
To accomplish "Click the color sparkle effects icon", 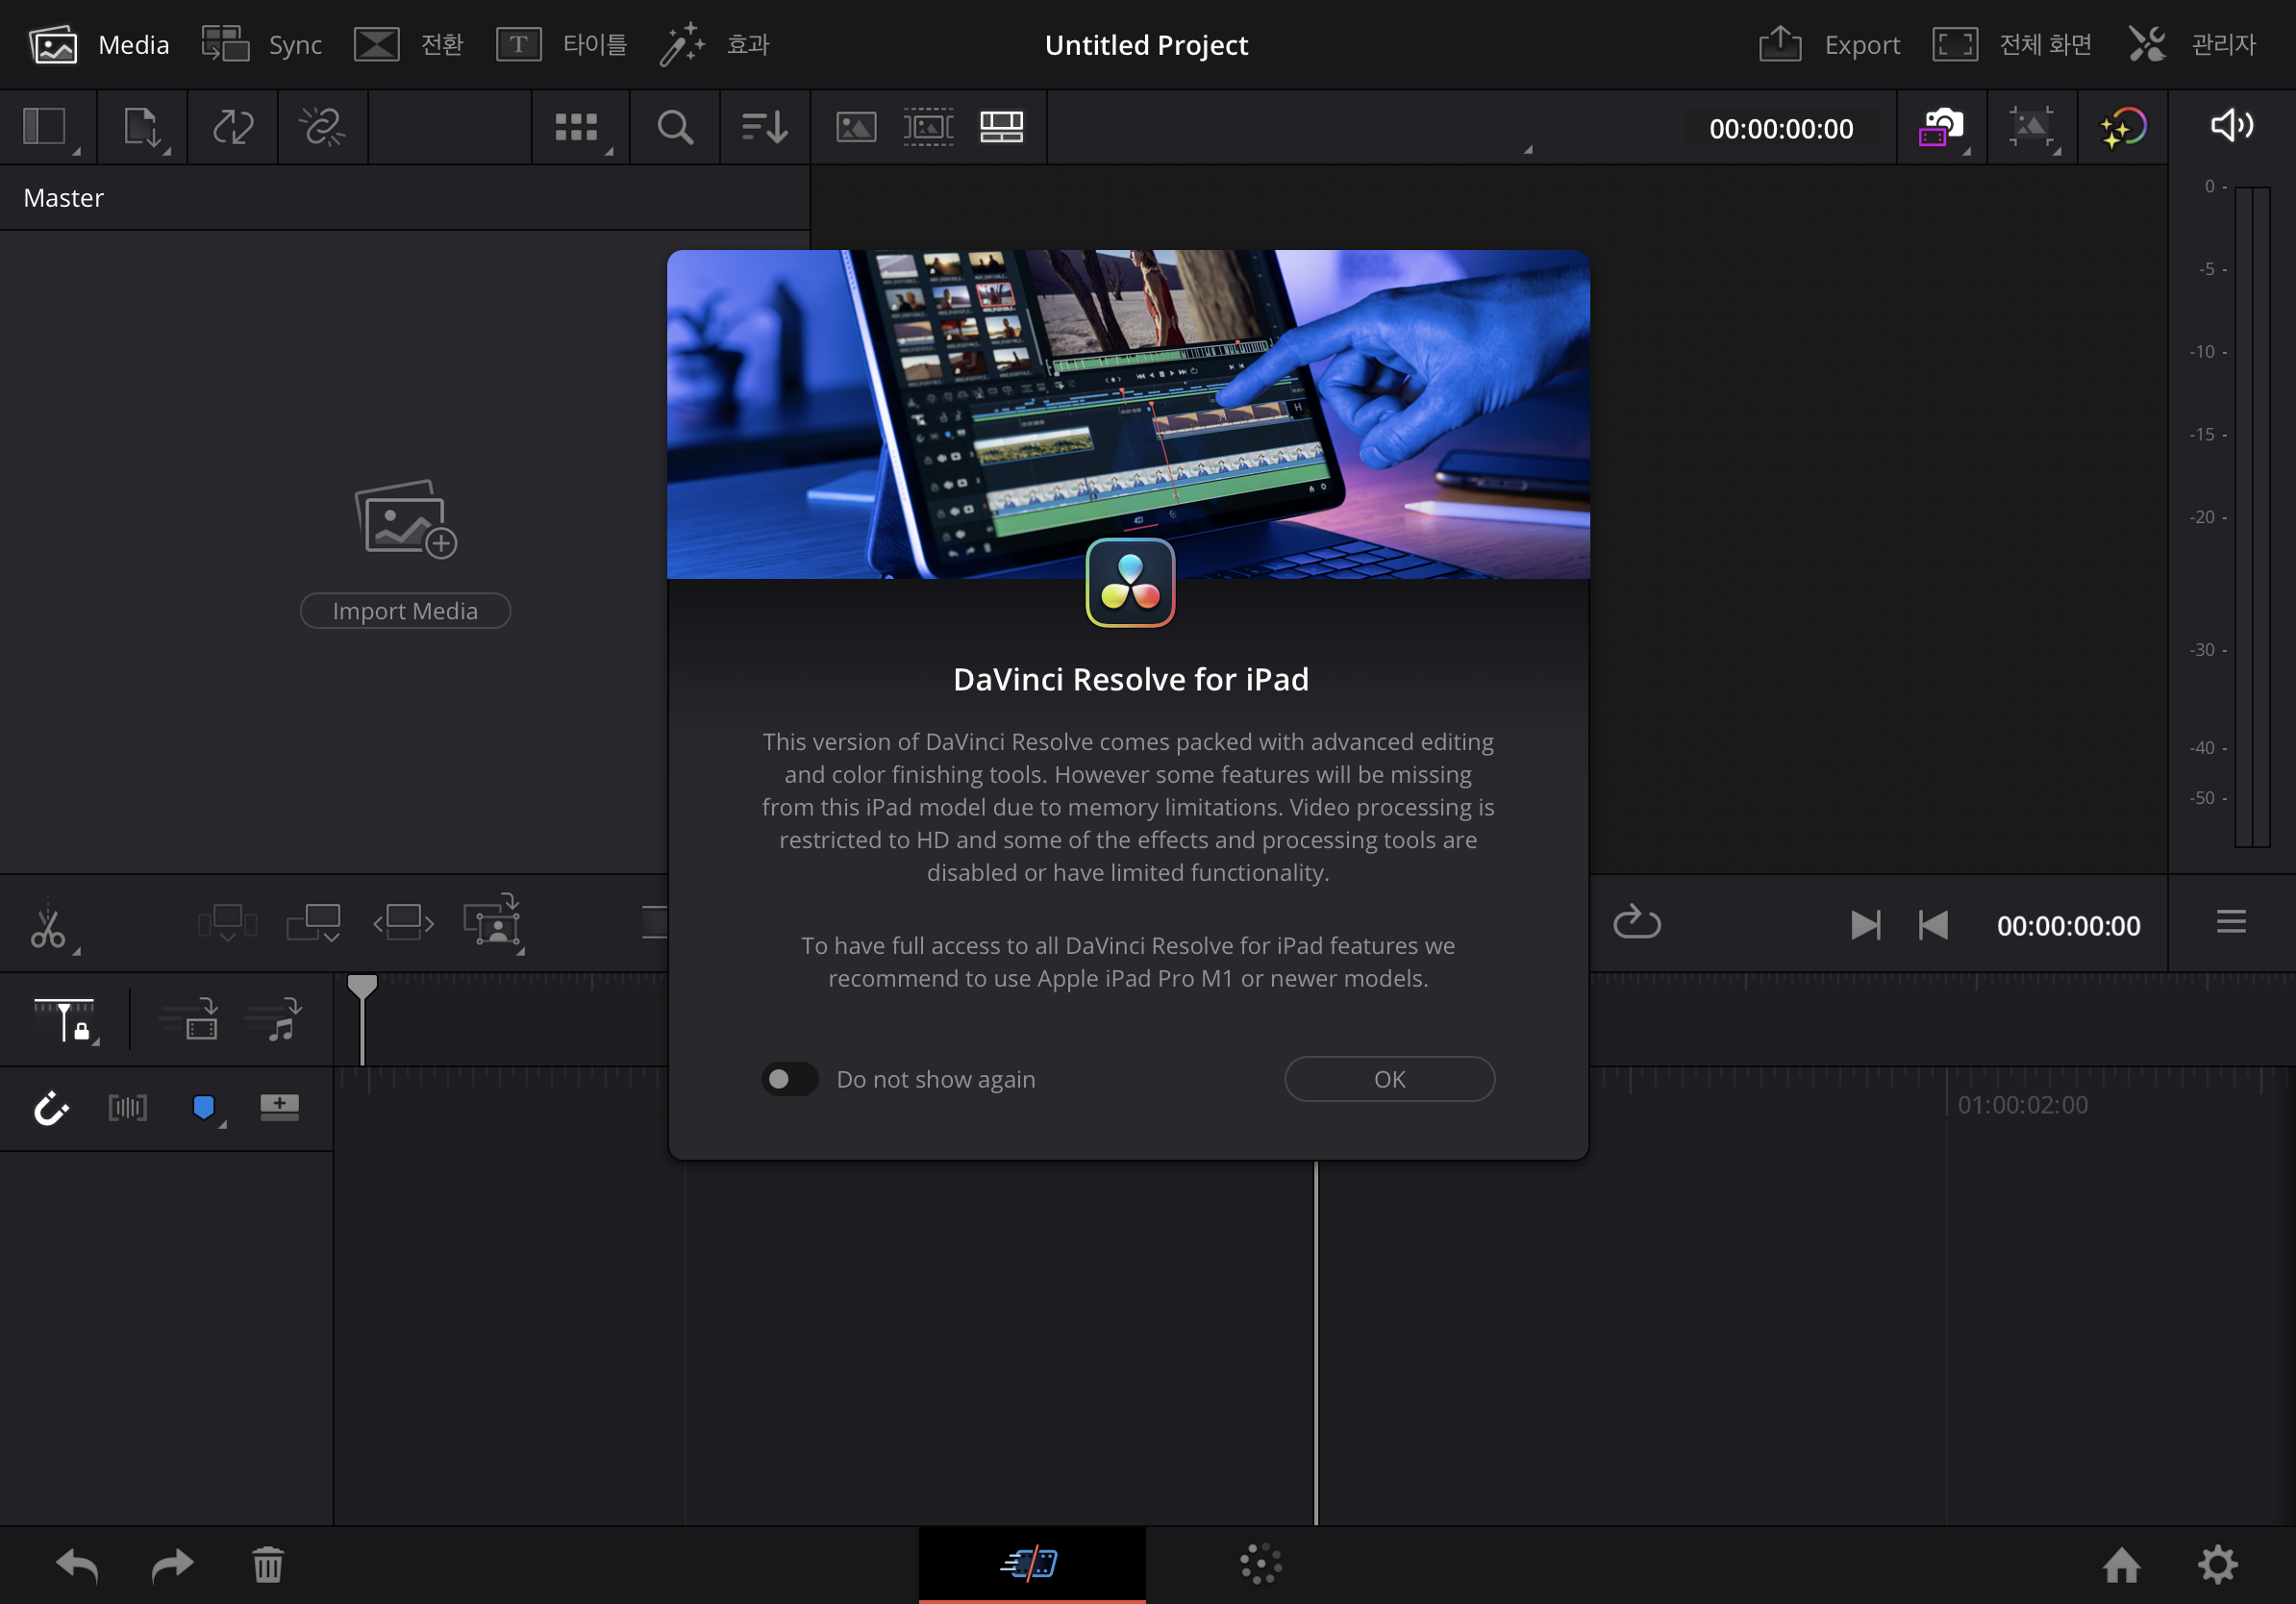I will (x=2122, y=128).
